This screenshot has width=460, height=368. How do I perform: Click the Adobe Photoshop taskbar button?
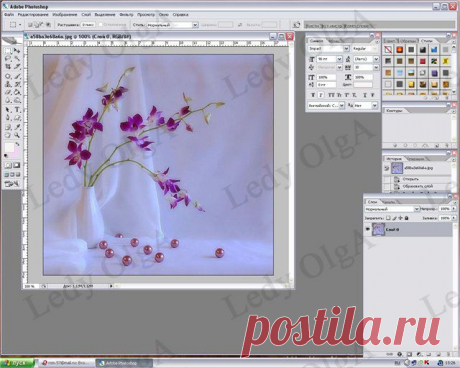(124, 363)
